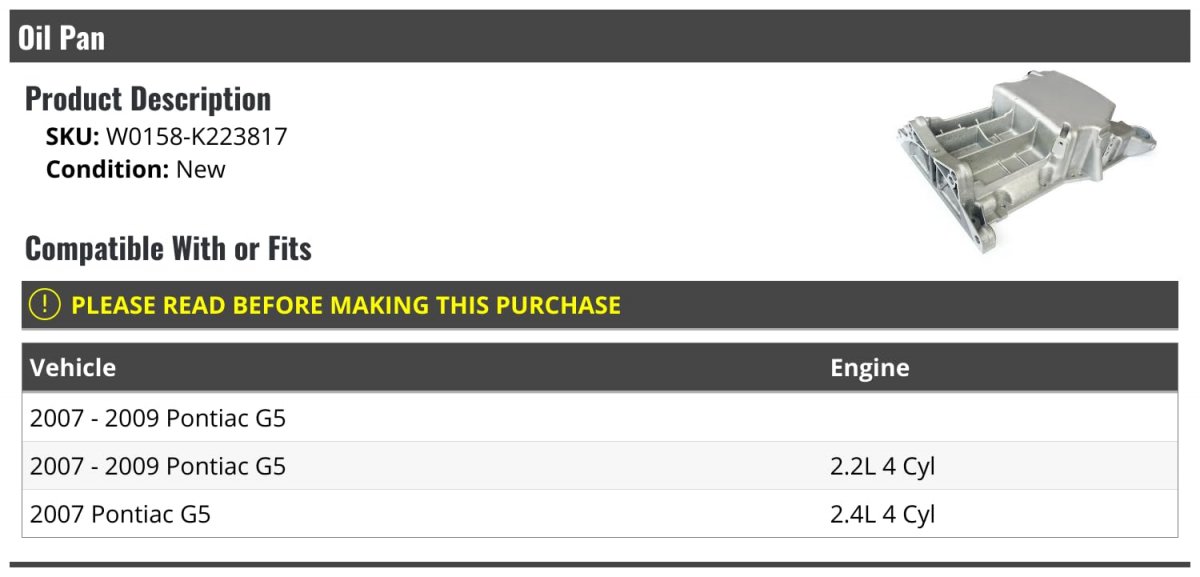Select the Oil Pan header title
The image size is (1200, 577).
(62, 38)
